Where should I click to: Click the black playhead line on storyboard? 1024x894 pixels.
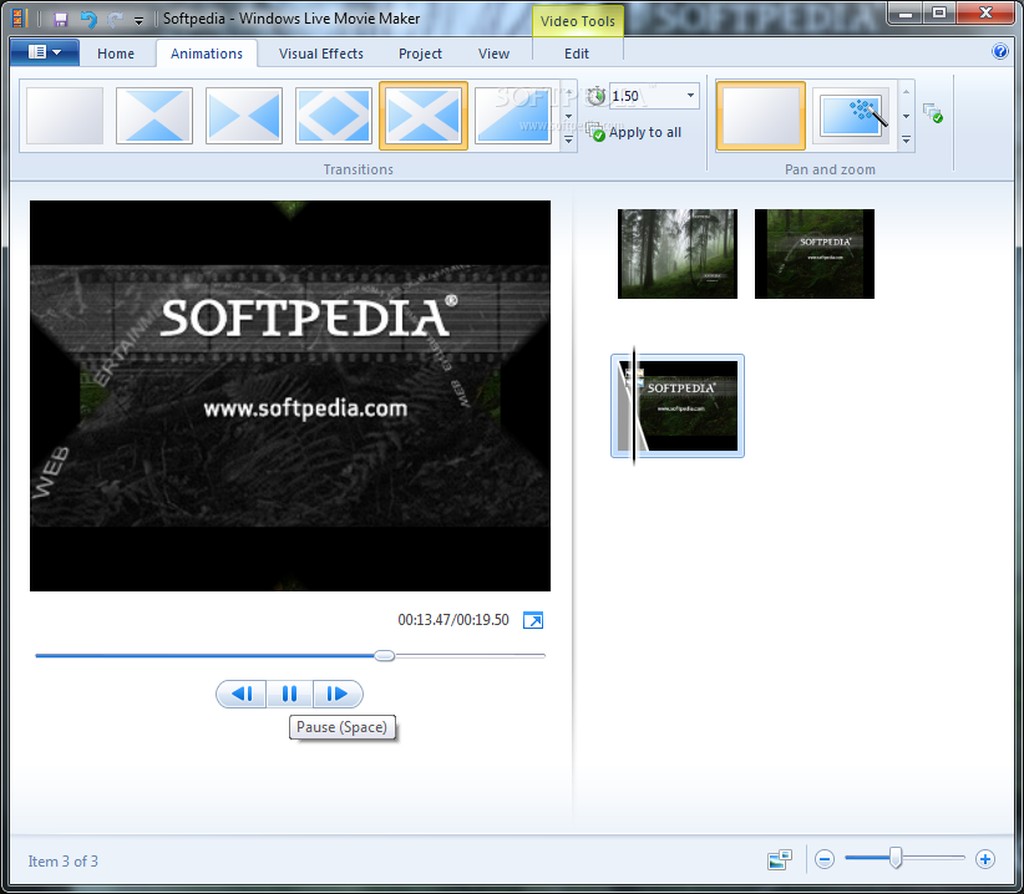633,406
